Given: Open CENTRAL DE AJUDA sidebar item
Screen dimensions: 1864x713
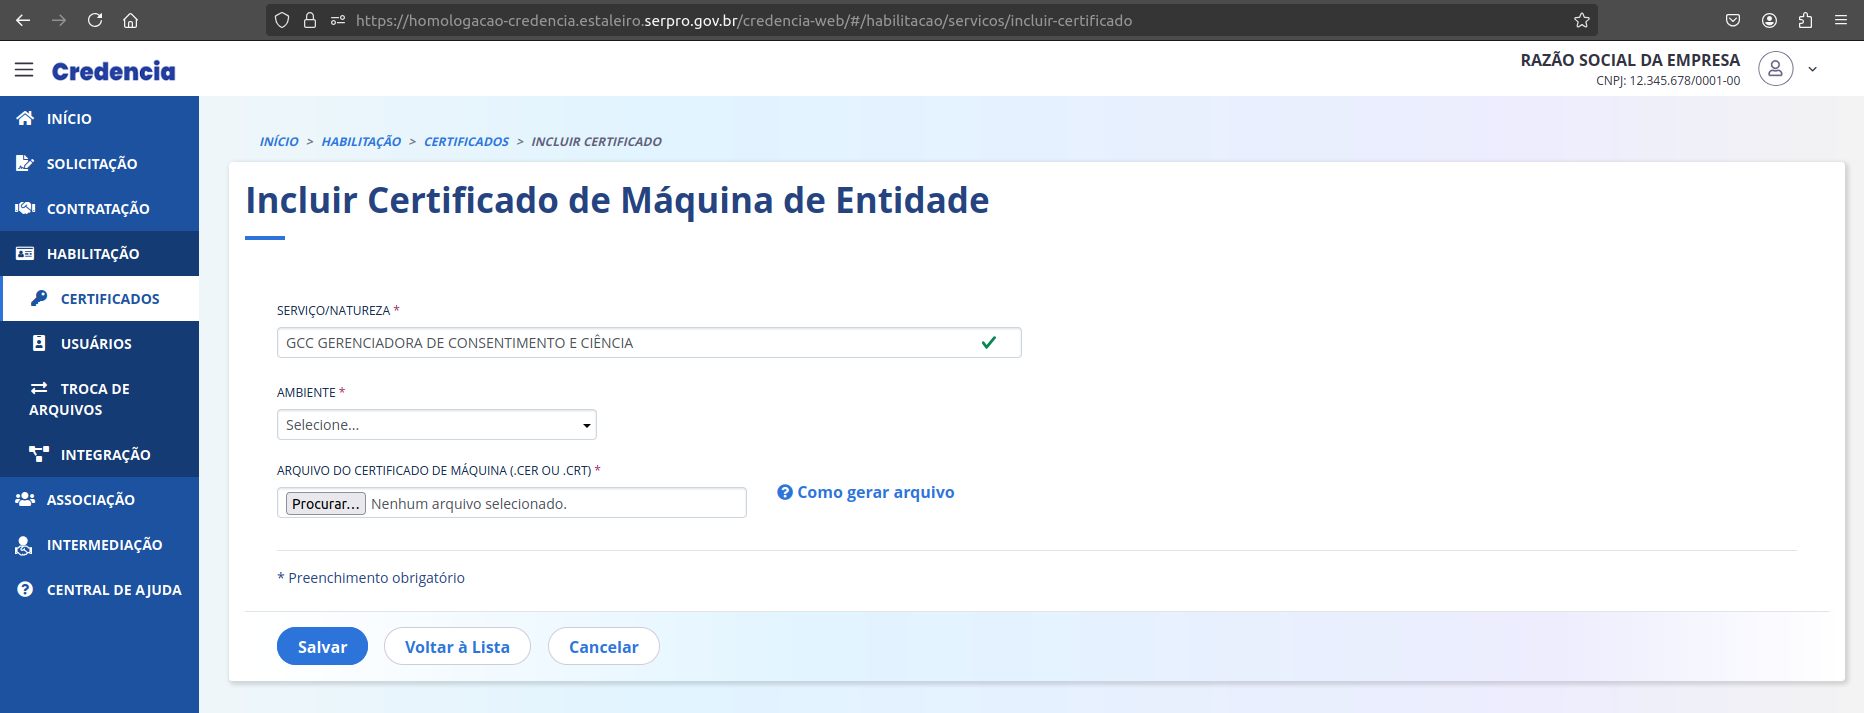Looking at the screenshot, I should (x=100, y=590).
